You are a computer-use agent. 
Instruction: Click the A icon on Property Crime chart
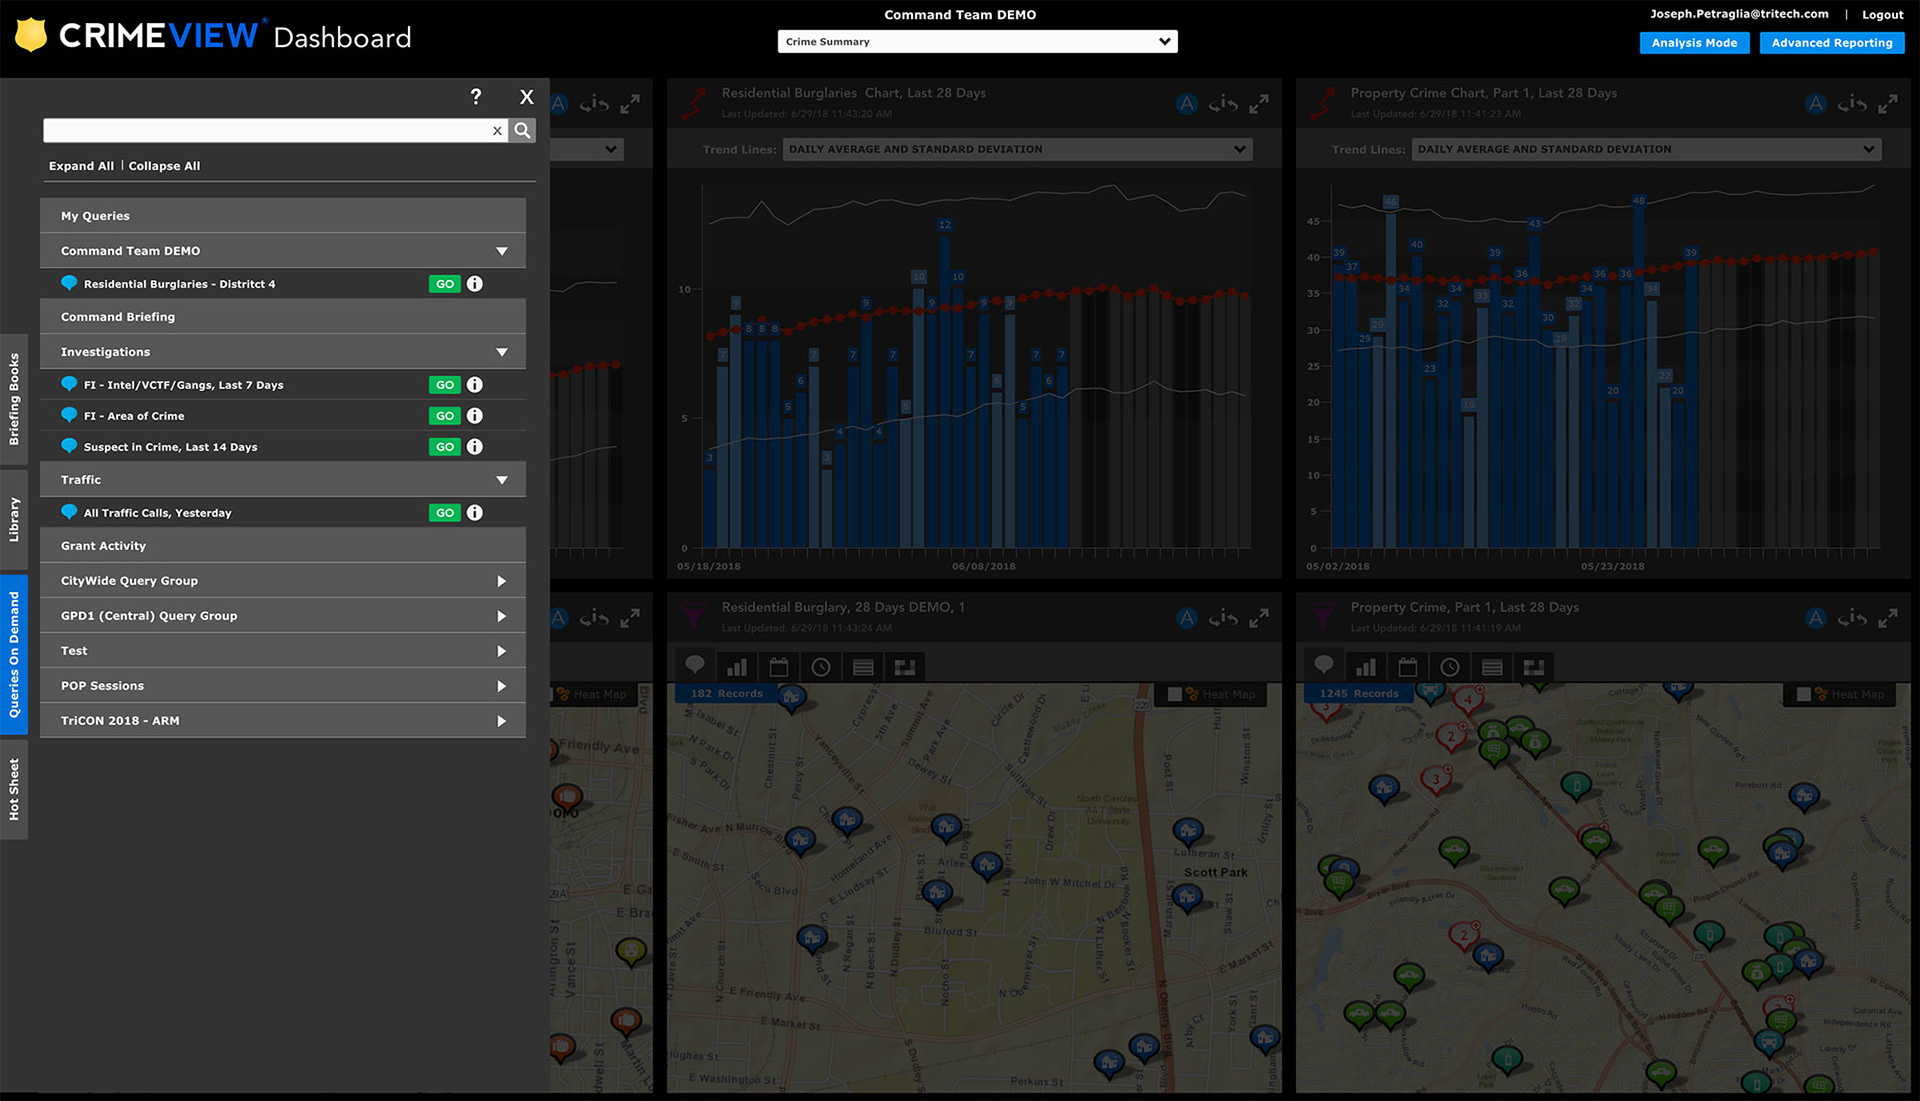pyautogui.click(x=1816, y=104)
